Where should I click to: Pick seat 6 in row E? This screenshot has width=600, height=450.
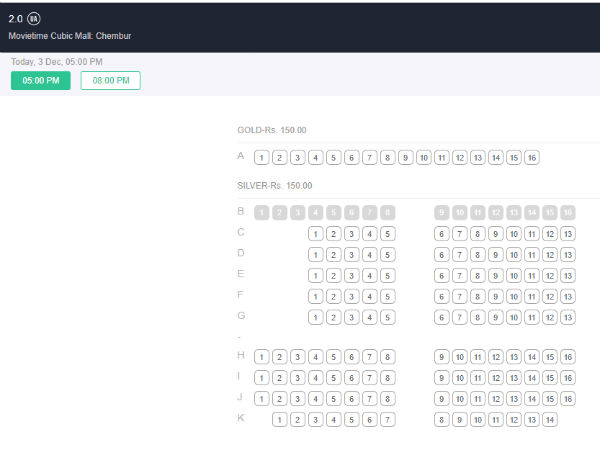click(x=441, y=276)
